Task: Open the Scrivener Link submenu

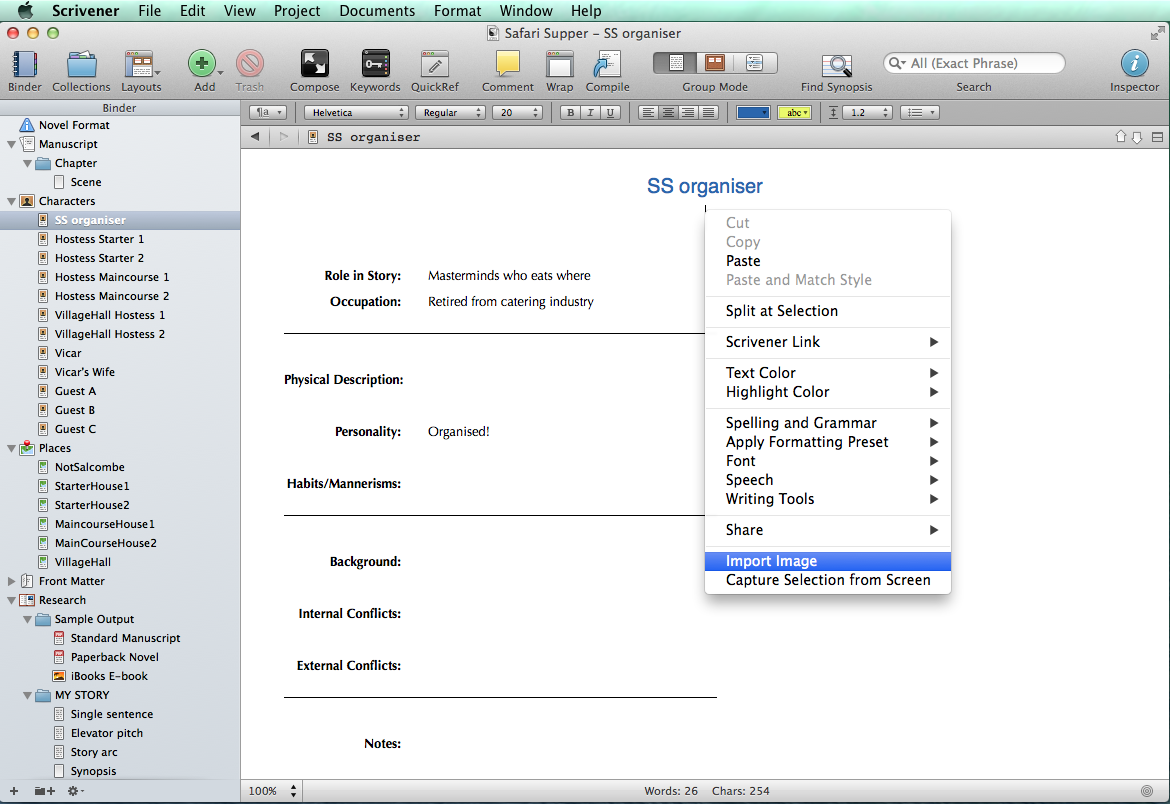Action: [828, 342]
